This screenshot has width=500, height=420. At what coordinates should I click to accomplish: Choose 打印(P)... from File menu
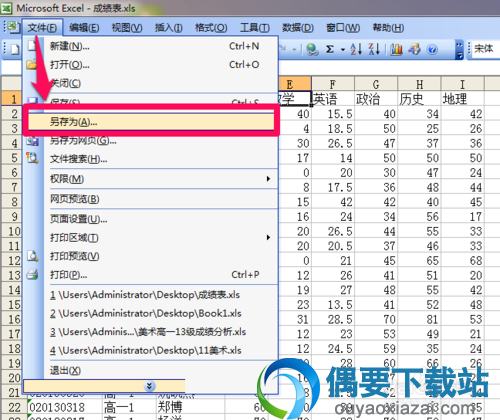tap(150, 275)
